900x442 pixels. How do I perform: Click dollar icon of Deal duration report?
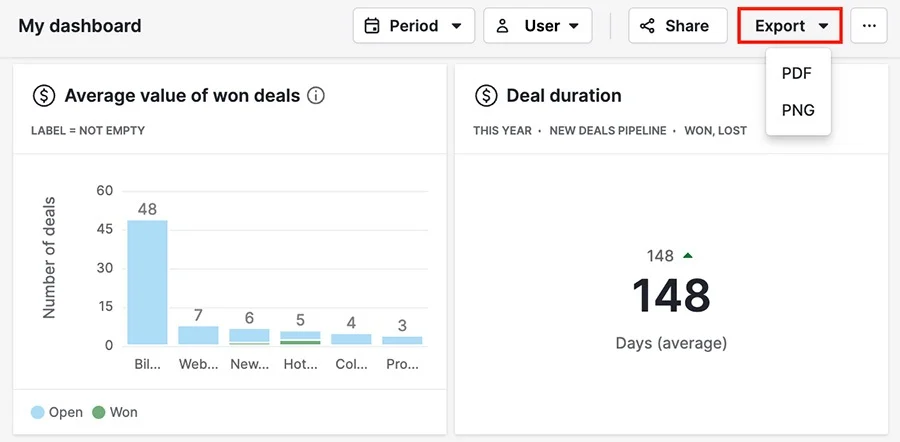coord(486,96)
